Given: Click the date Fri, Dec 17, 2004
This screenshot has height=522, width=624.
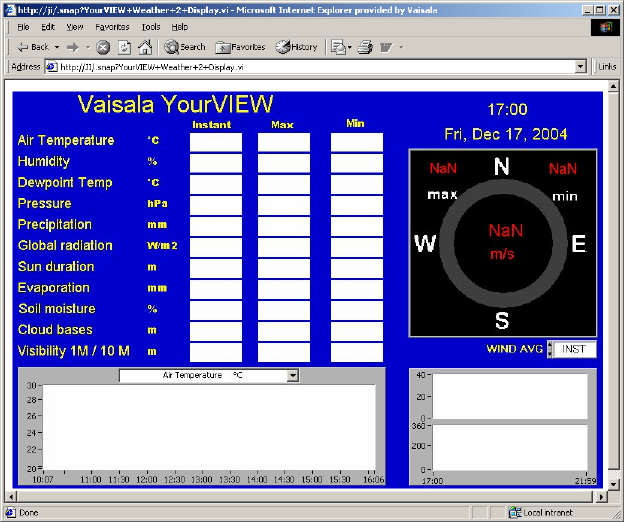Looking at the screenshot, I should (506, 134).
